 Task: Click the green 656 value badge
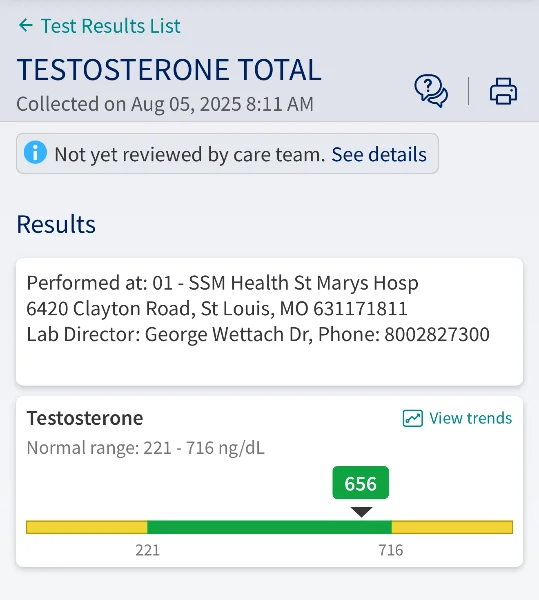tap(361, 483)
